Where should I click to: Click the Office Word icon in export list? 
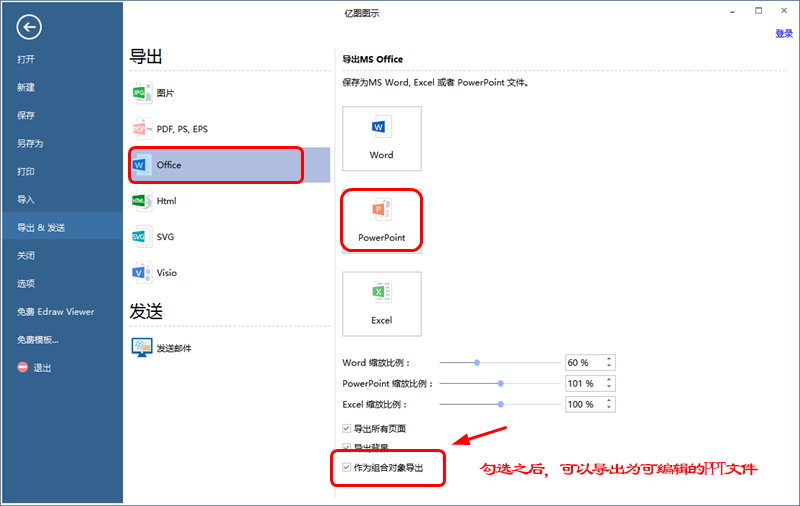(142, 165)
